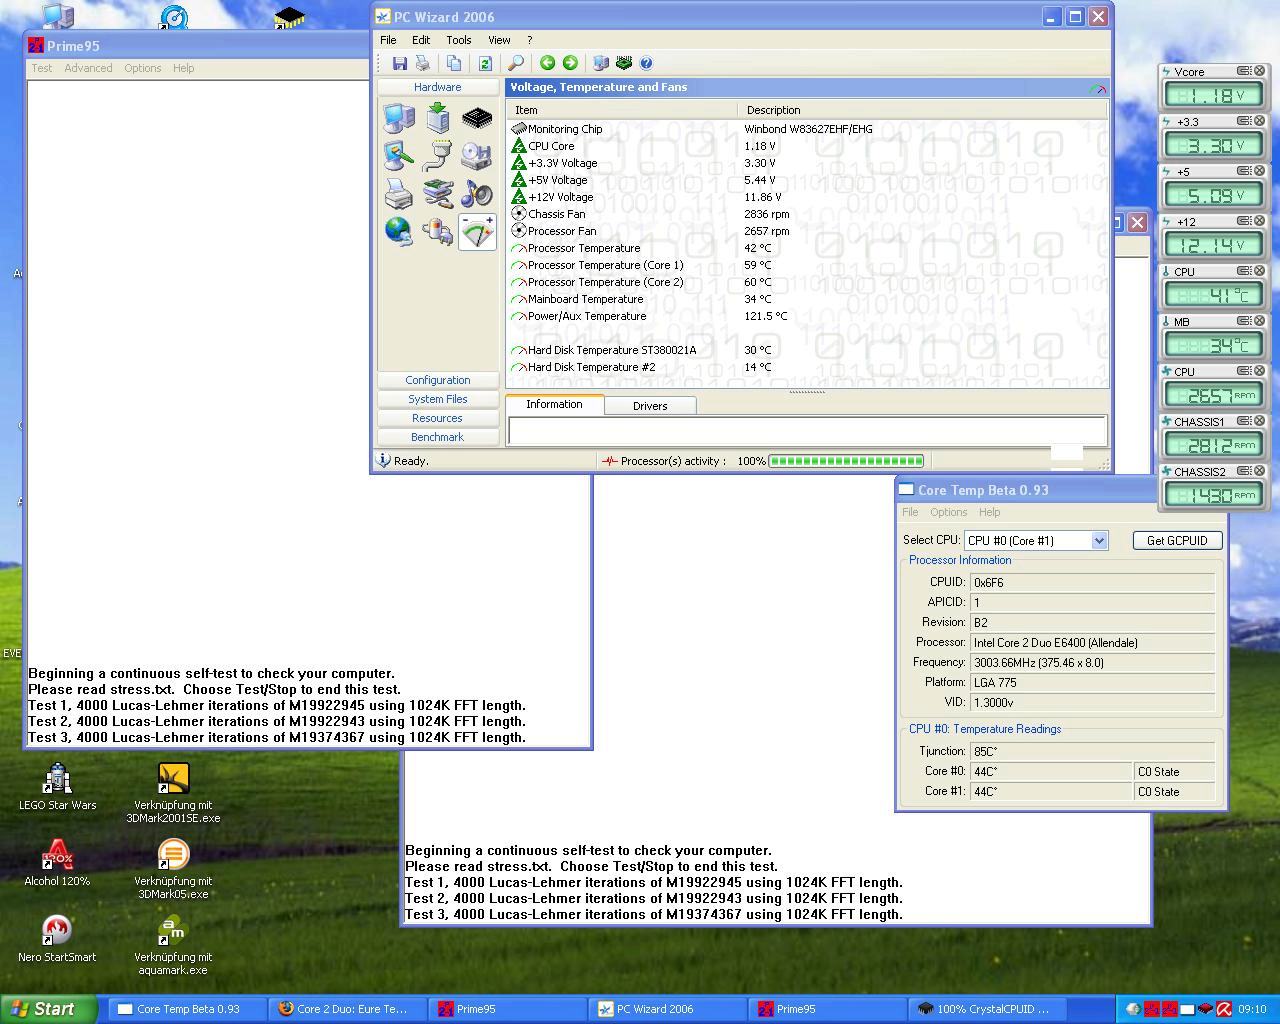Open the Advanced menu in Prime95

[x=88, y=68]
